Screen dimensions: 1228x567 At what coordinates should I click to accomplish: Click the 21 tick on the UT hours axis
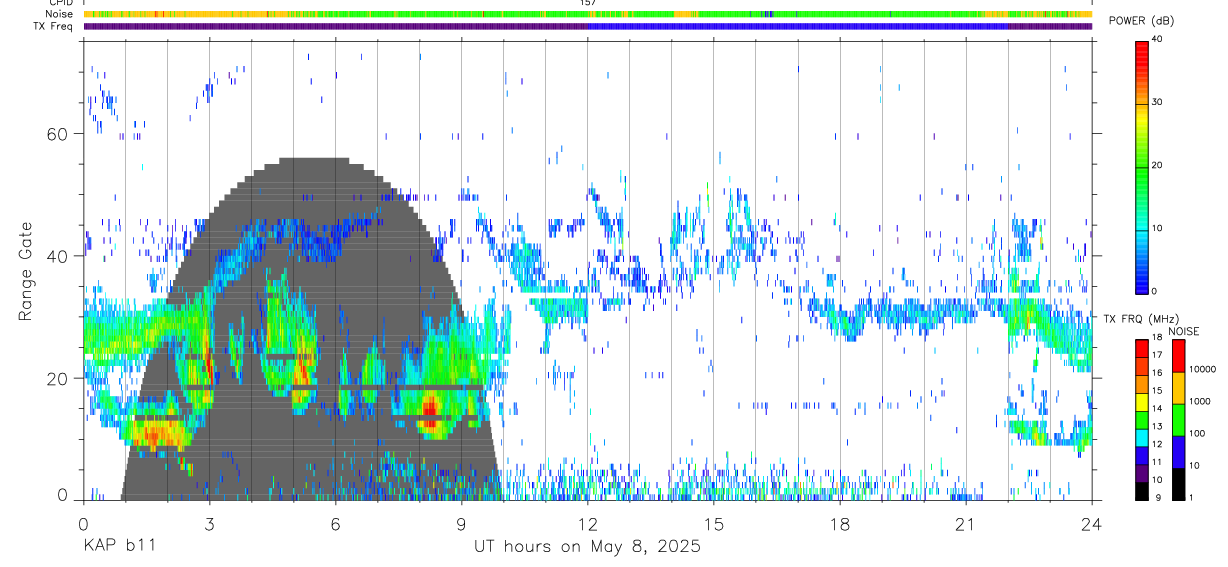966,523
